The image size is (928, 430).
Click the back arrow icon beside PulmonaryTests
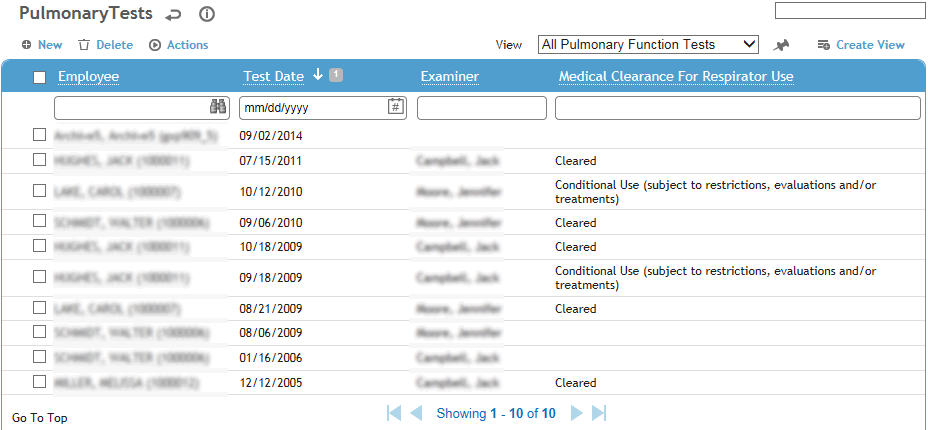(x=173, y=15)
